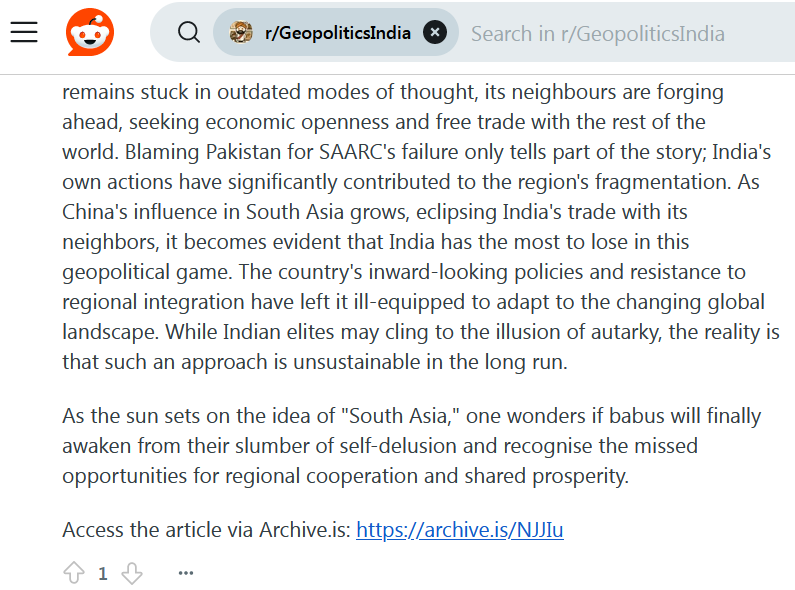This screenshot has width=795, height=590.
Task: Click the r/GeopoliticsIndia community avatar in search
Action: [x=240, y=33]
